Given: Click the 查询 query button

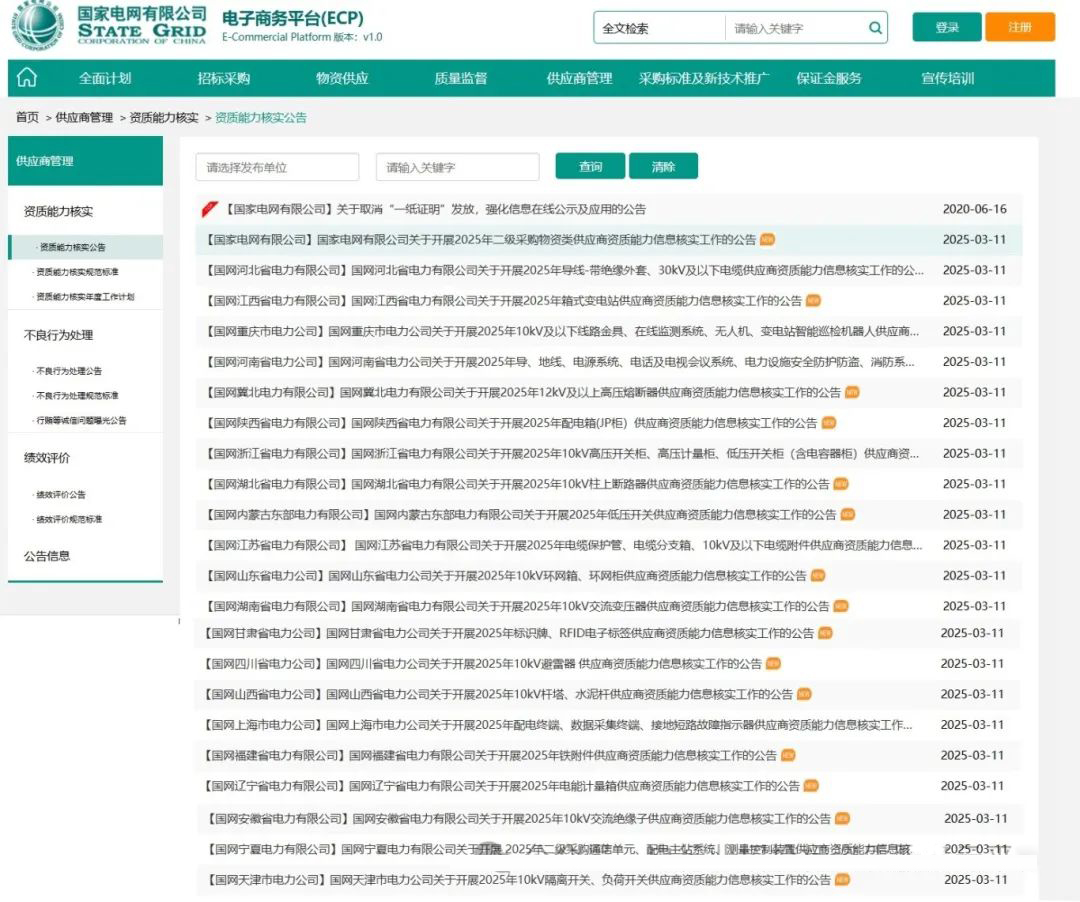Looking at the screenshot, I should point(590,166).
